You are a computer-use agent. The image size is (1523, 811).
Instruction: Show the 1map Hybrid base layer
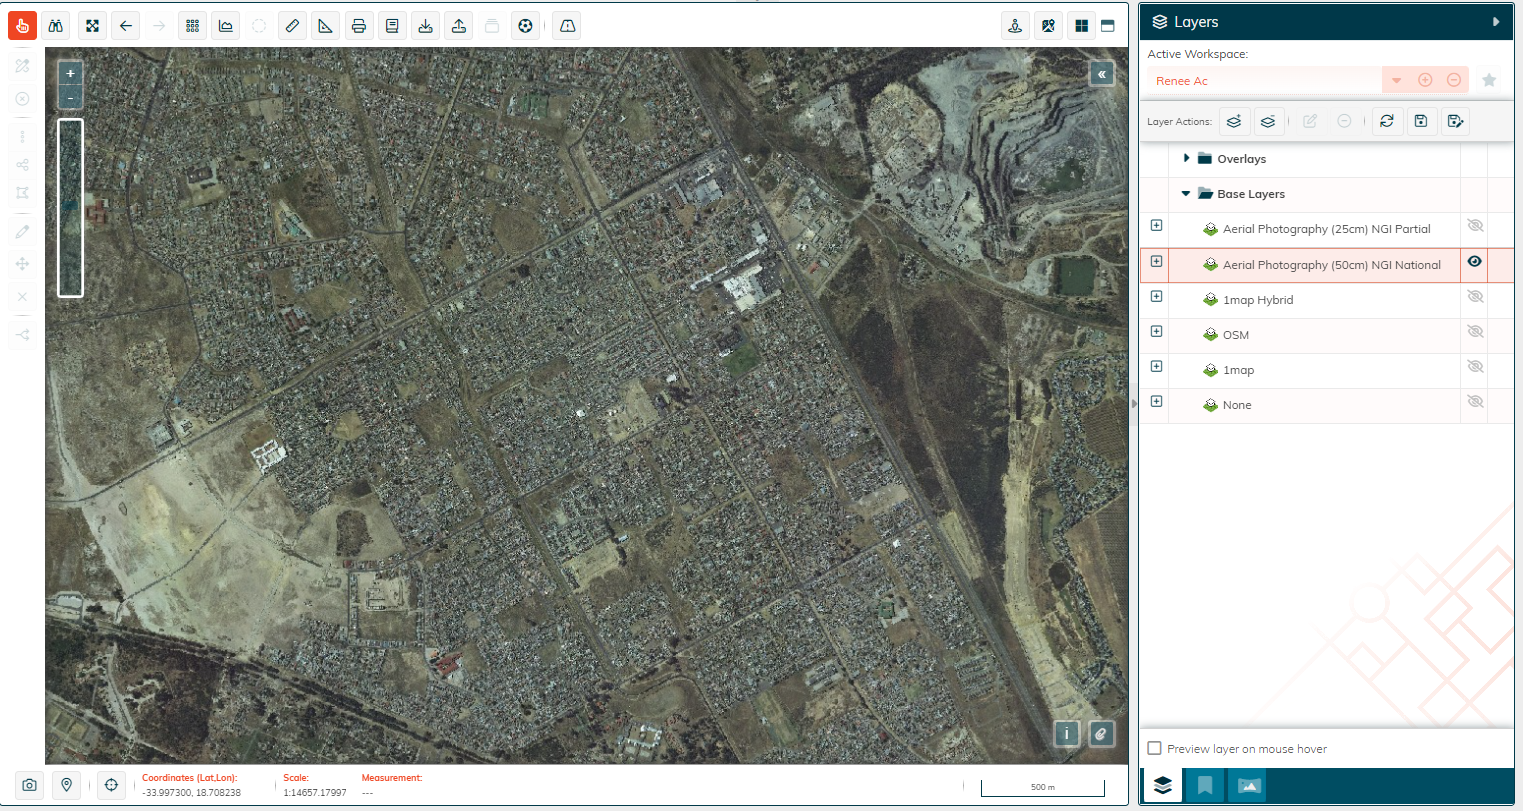click(x=1474, y=297)
